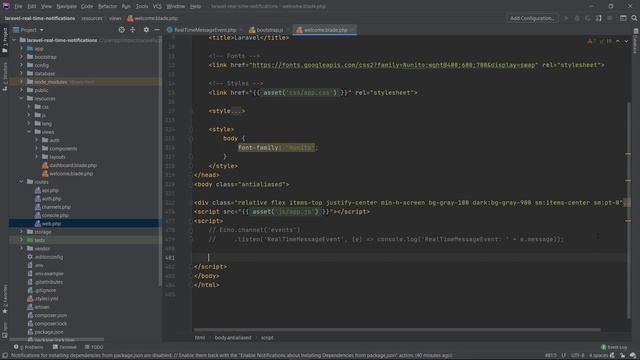Viewport: 640px width, 360px height.
Task: Expand the app folder
Action: click(22, 49)
